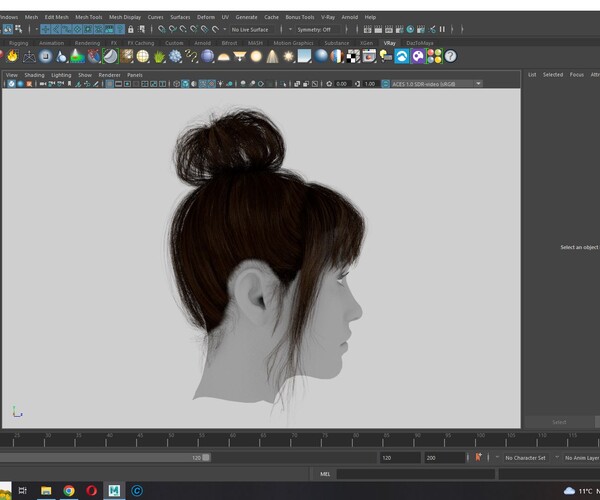
Task: Open the Deform menu
Action: click(206, 17)
